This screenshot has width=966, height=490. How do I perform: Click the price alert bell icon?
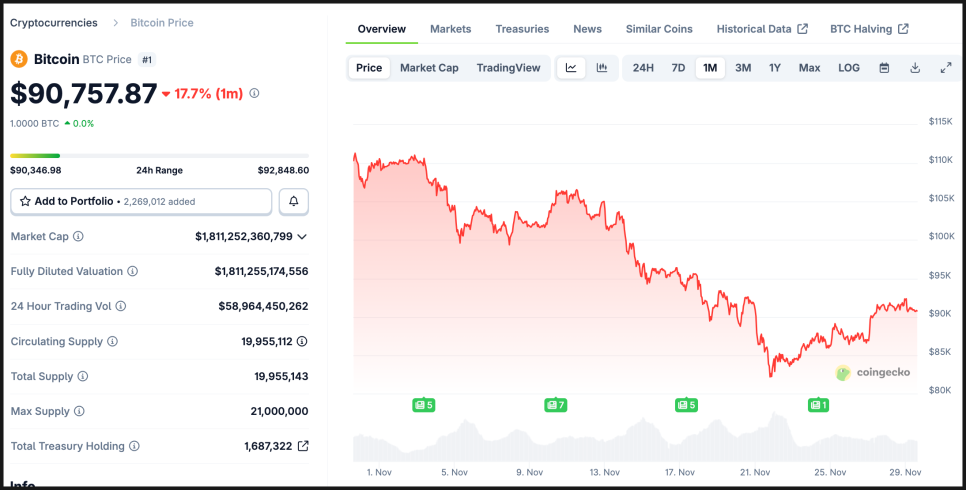[294, 201]
